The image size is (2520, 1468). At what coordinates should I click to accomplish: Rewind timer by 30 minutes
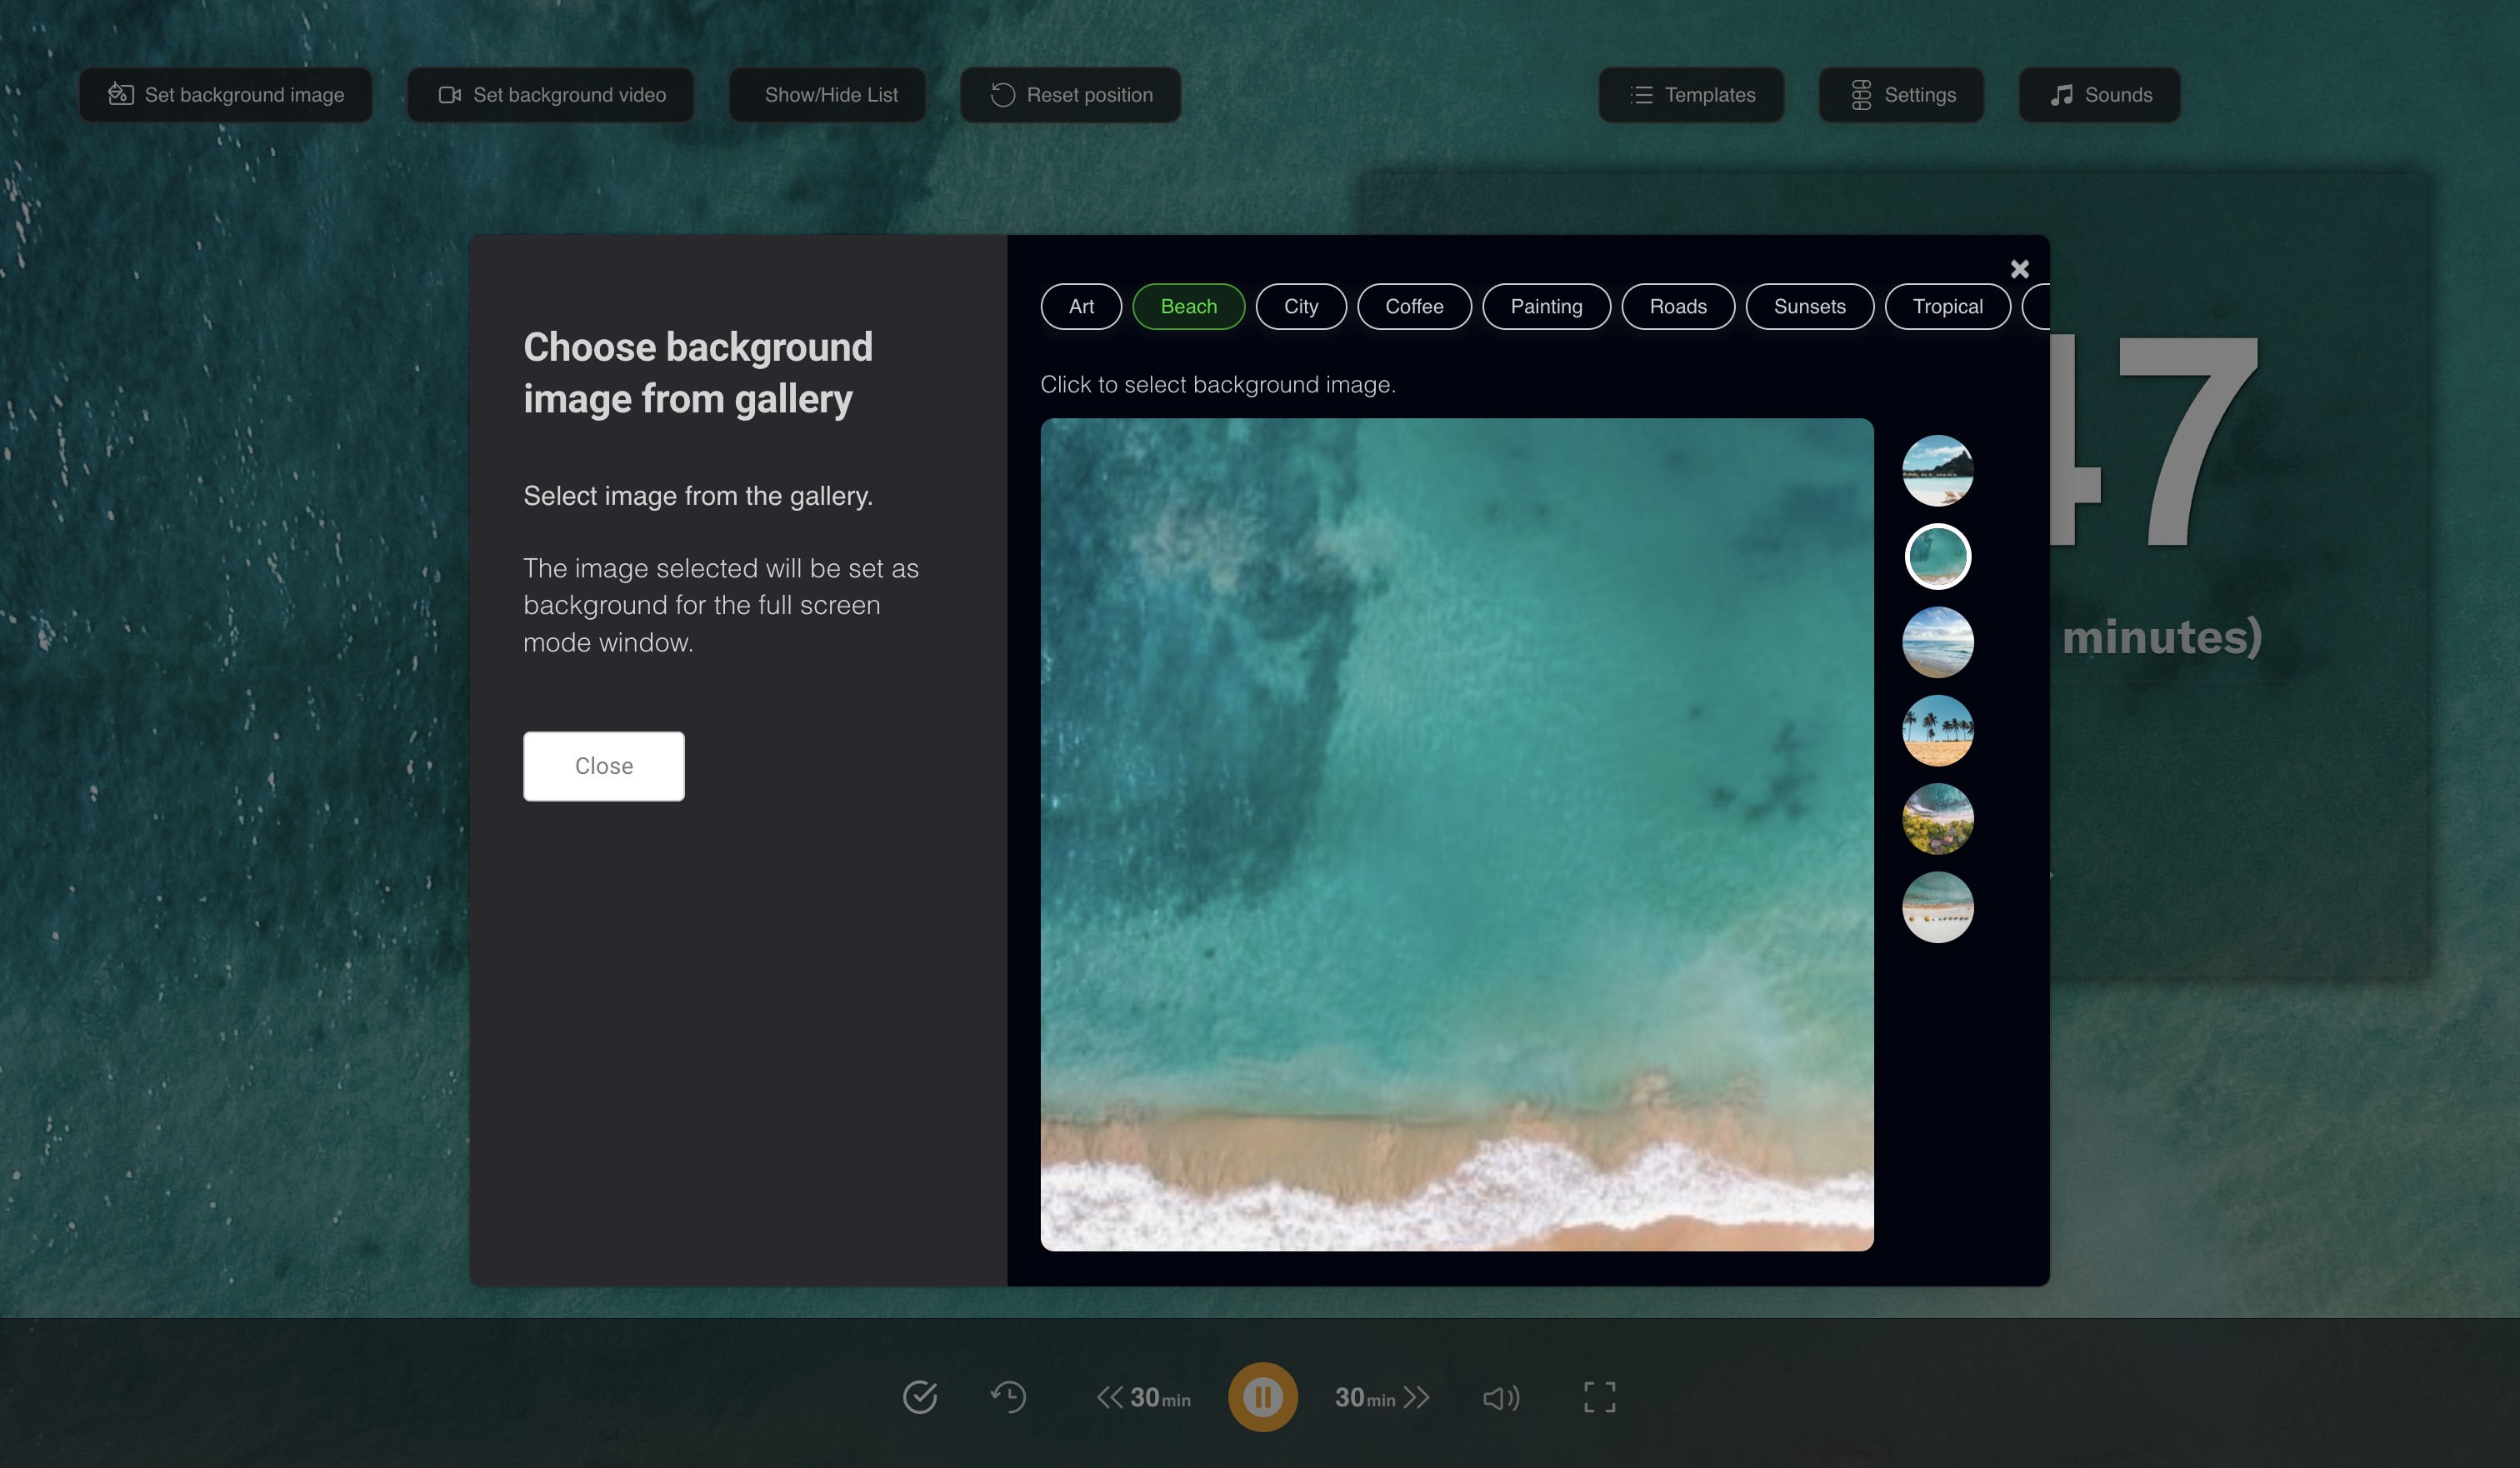1143,1397
